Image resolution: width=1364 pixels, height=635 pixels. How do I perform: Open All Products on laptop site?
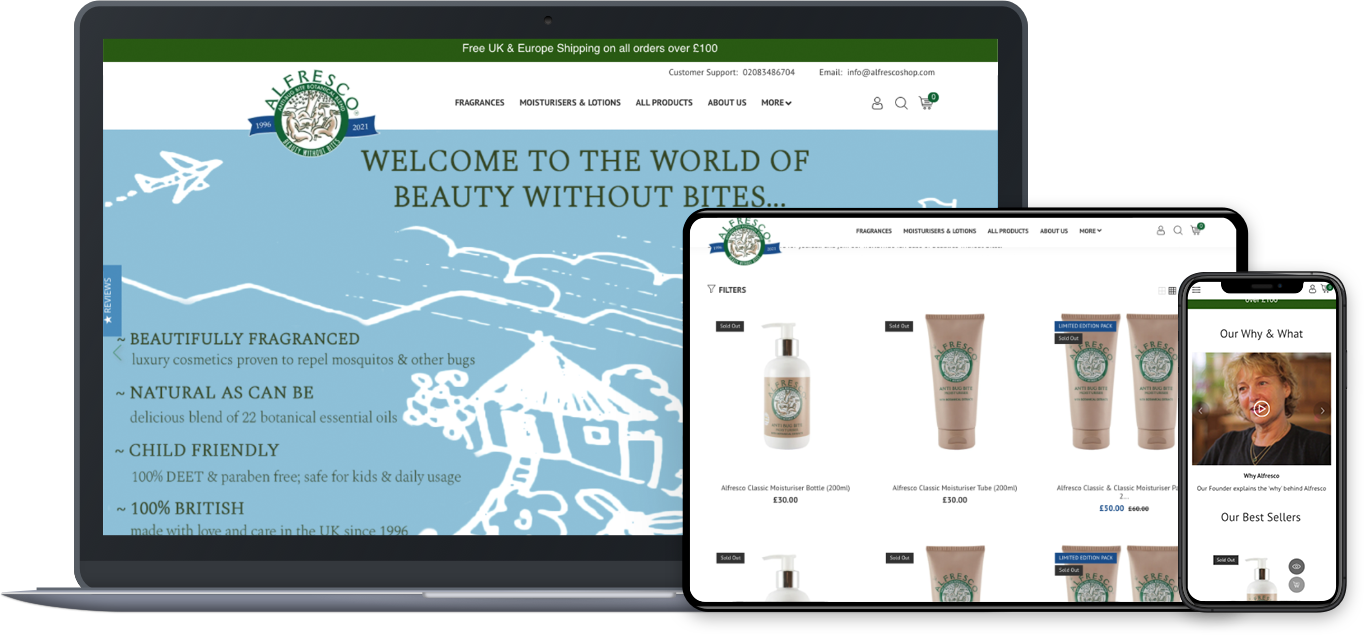[x=664, y=103]
